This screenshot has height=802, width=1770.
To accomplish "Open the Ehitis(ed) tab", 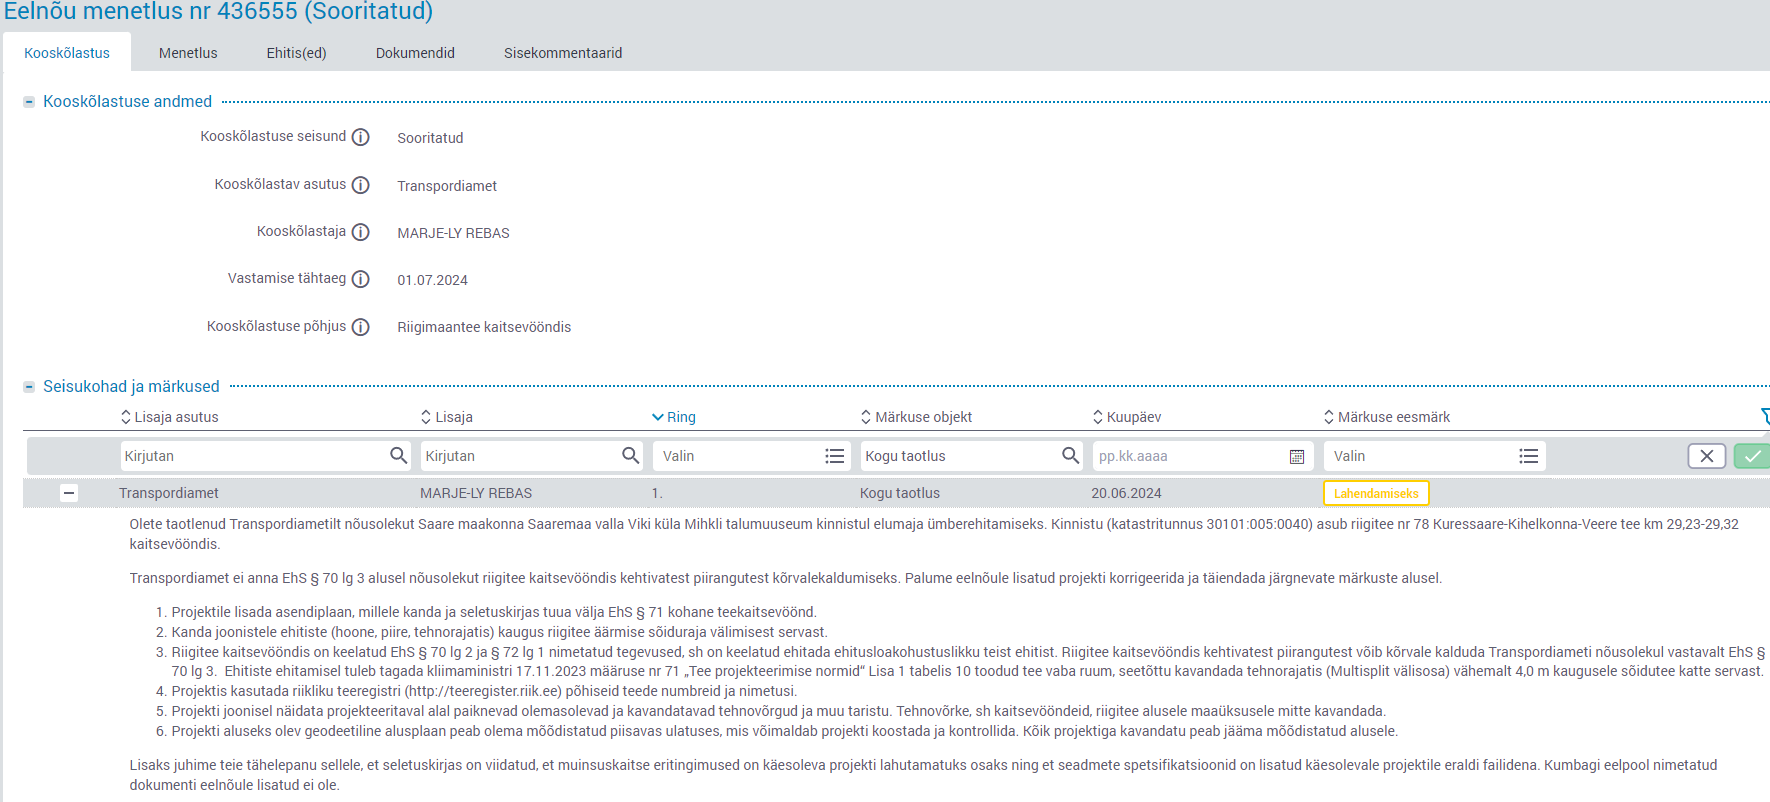I will click(x=296, y=53).
